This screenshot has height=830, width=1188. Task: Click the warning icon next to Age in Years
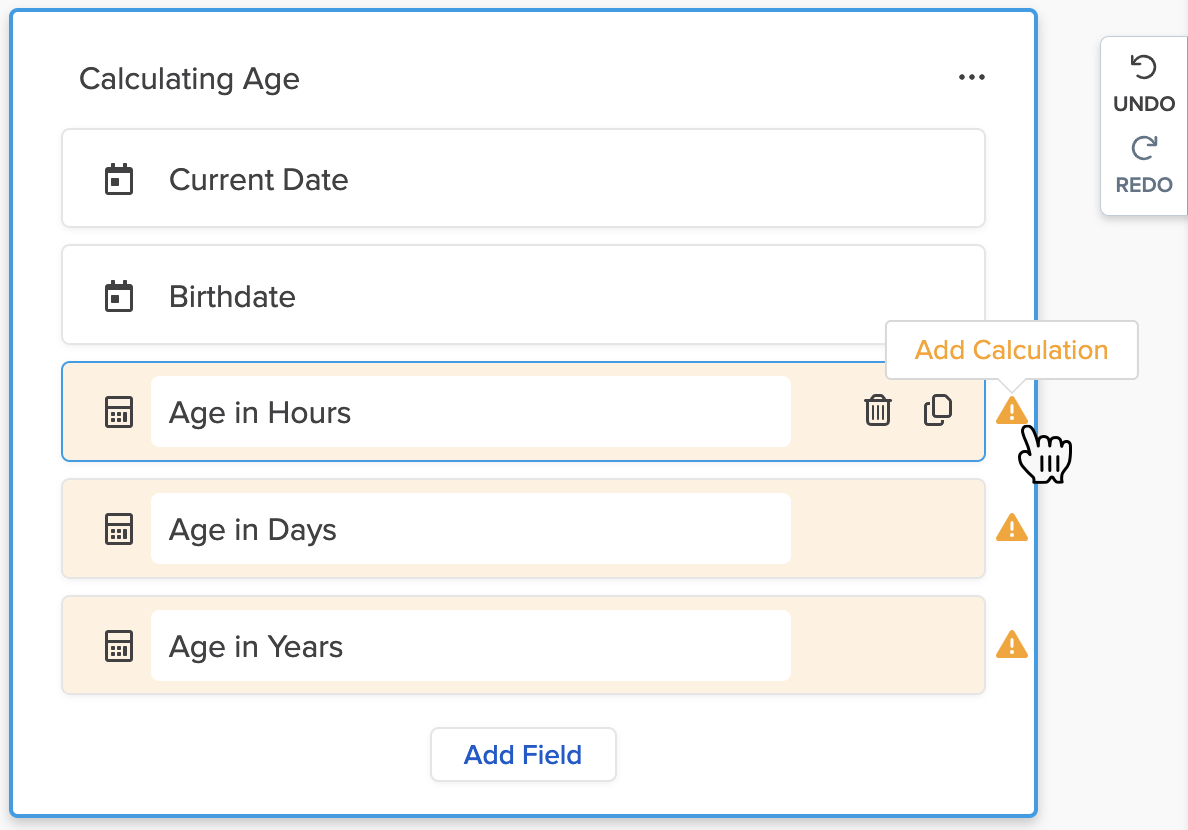tap(1011, 645)
